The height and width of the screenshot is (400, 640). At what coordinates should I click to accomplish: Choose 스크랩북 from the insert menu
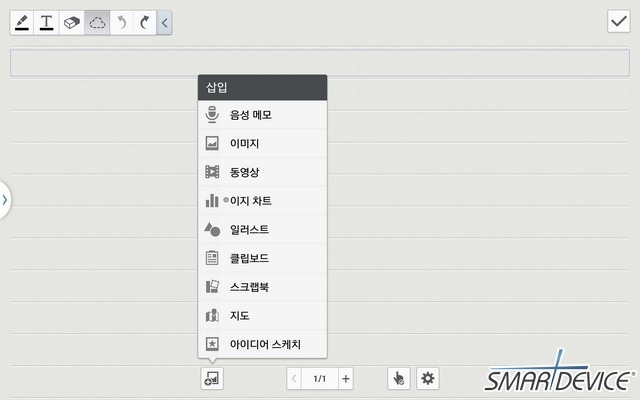[262, 287]
